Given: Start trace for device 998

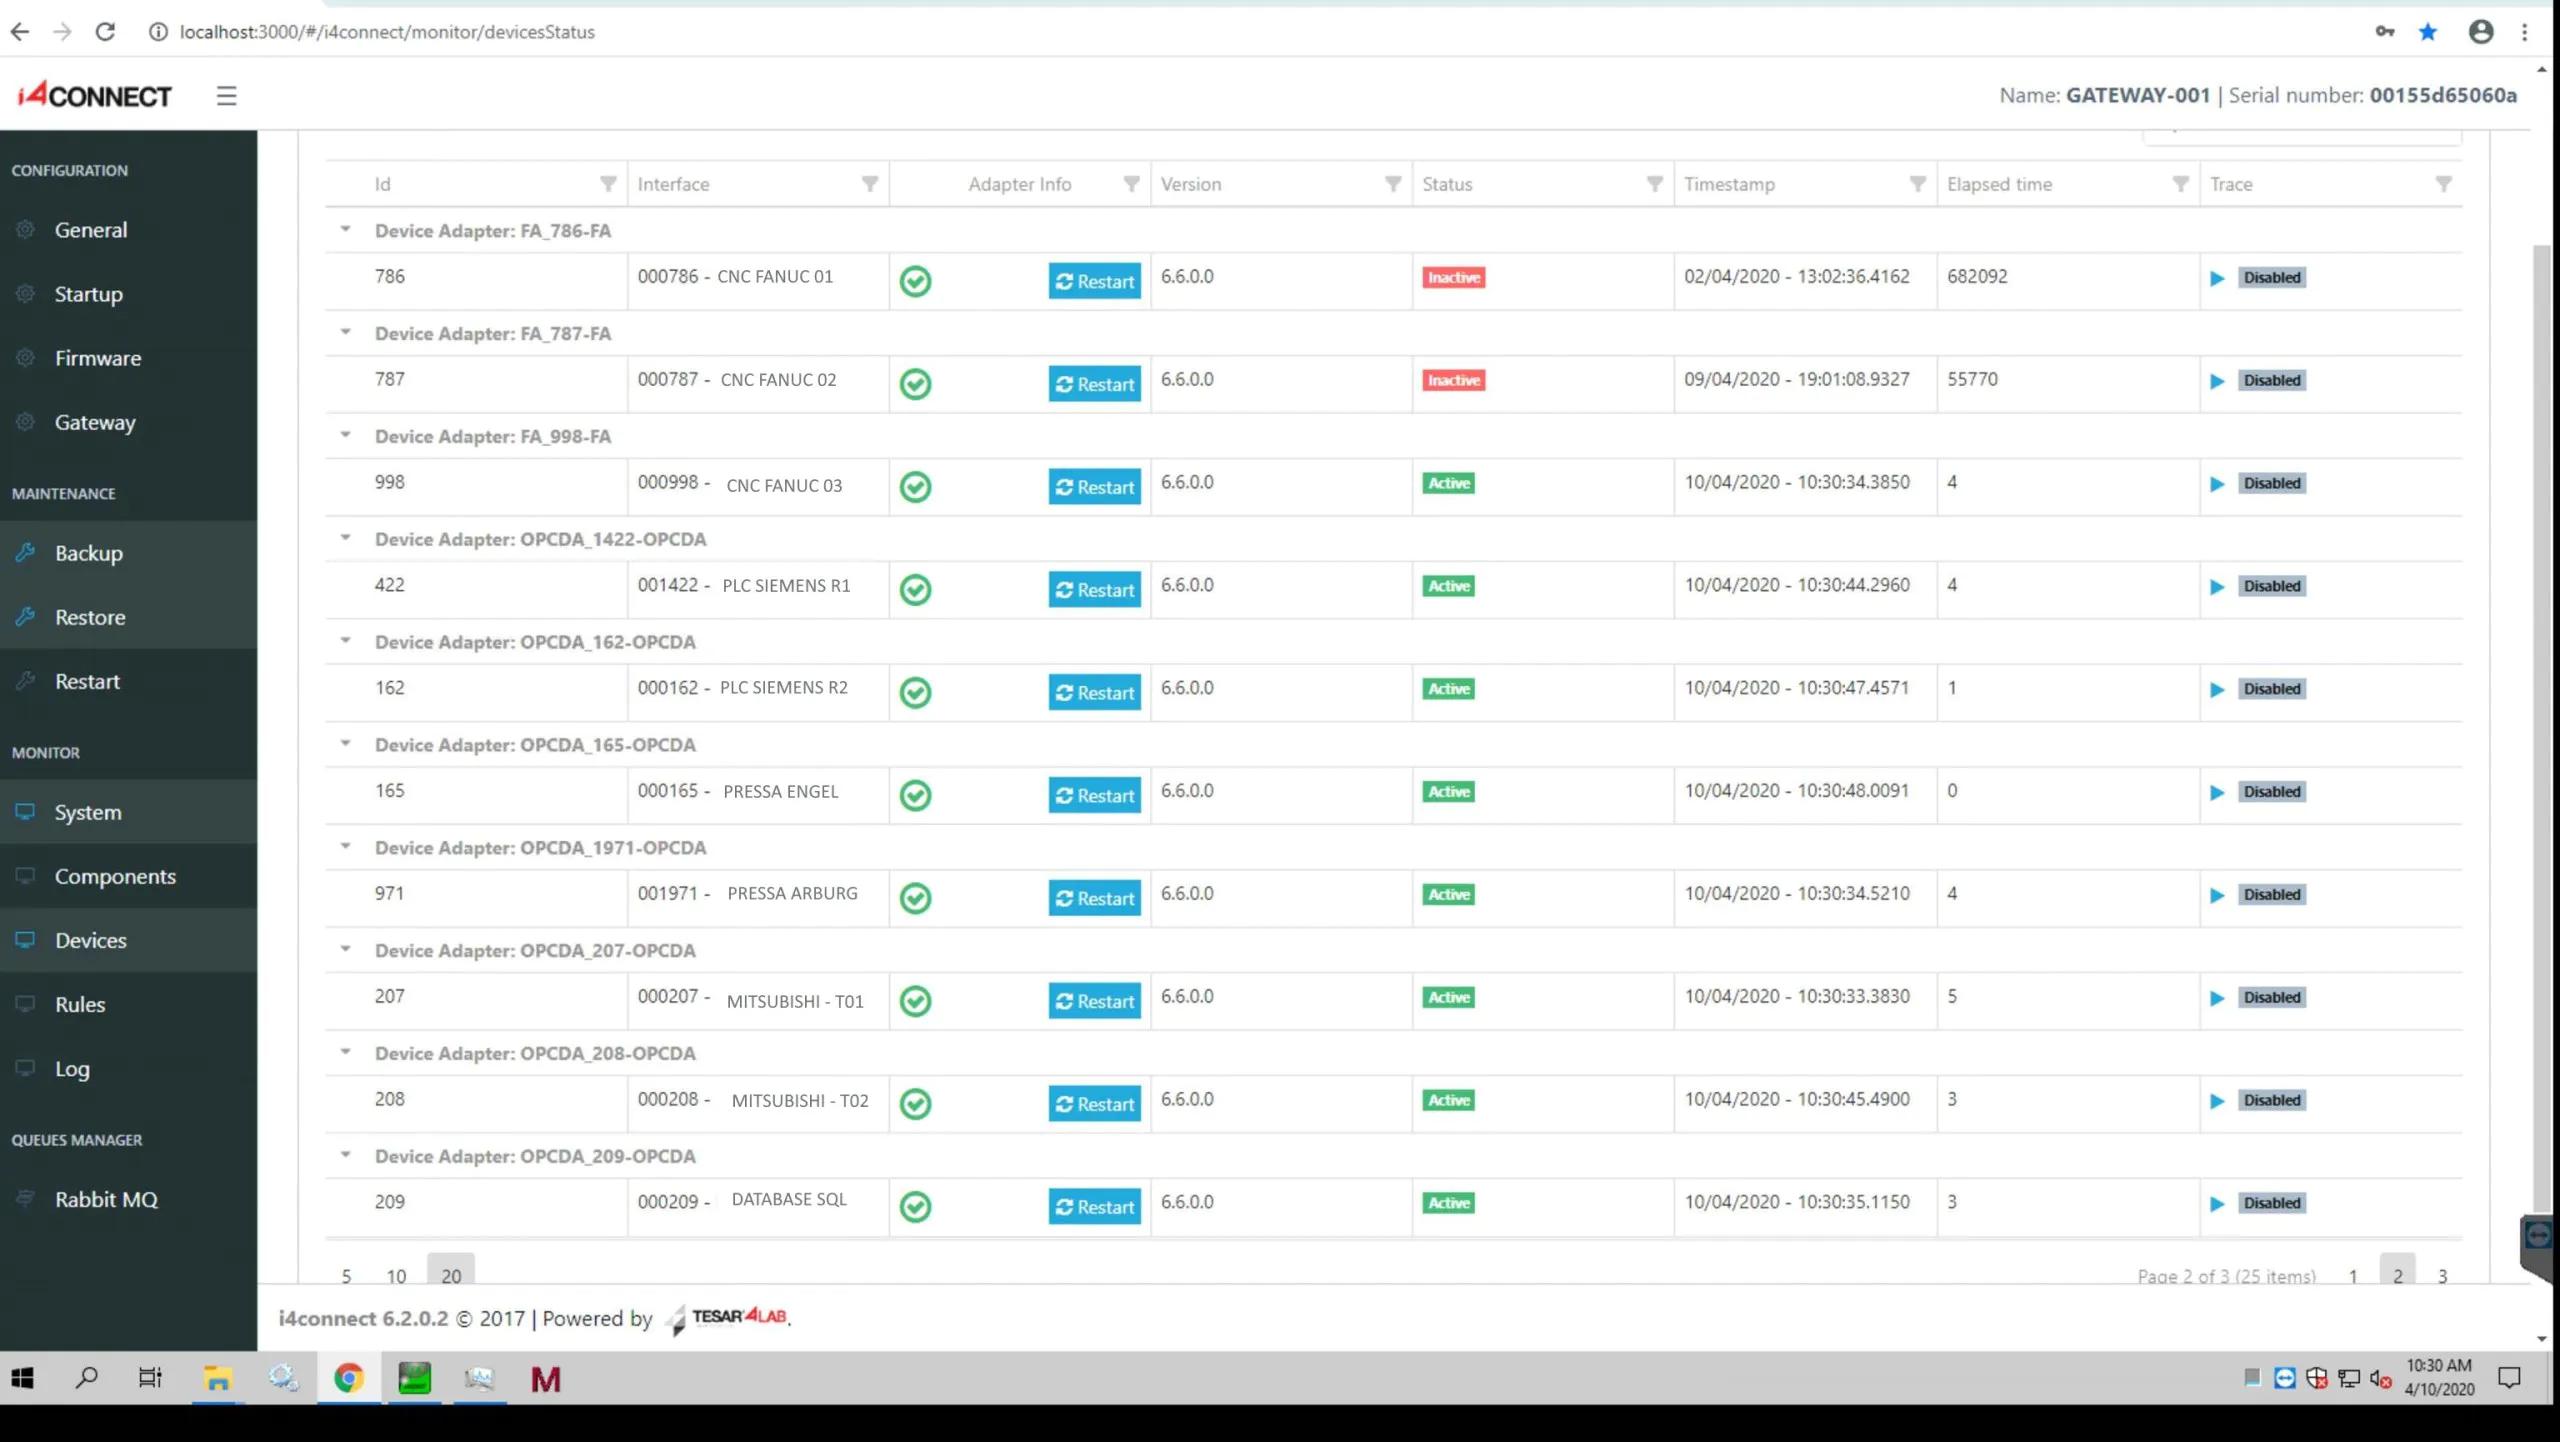Looking at the screenshot, I should point(2216,485).
